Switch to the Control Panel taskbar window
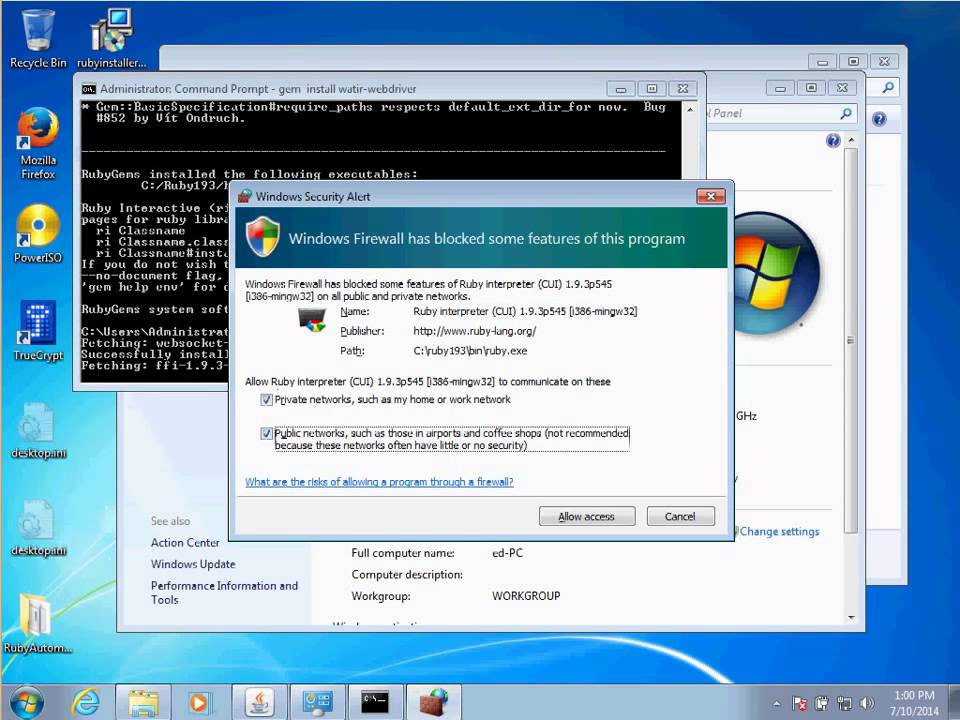 coord(317,702)
